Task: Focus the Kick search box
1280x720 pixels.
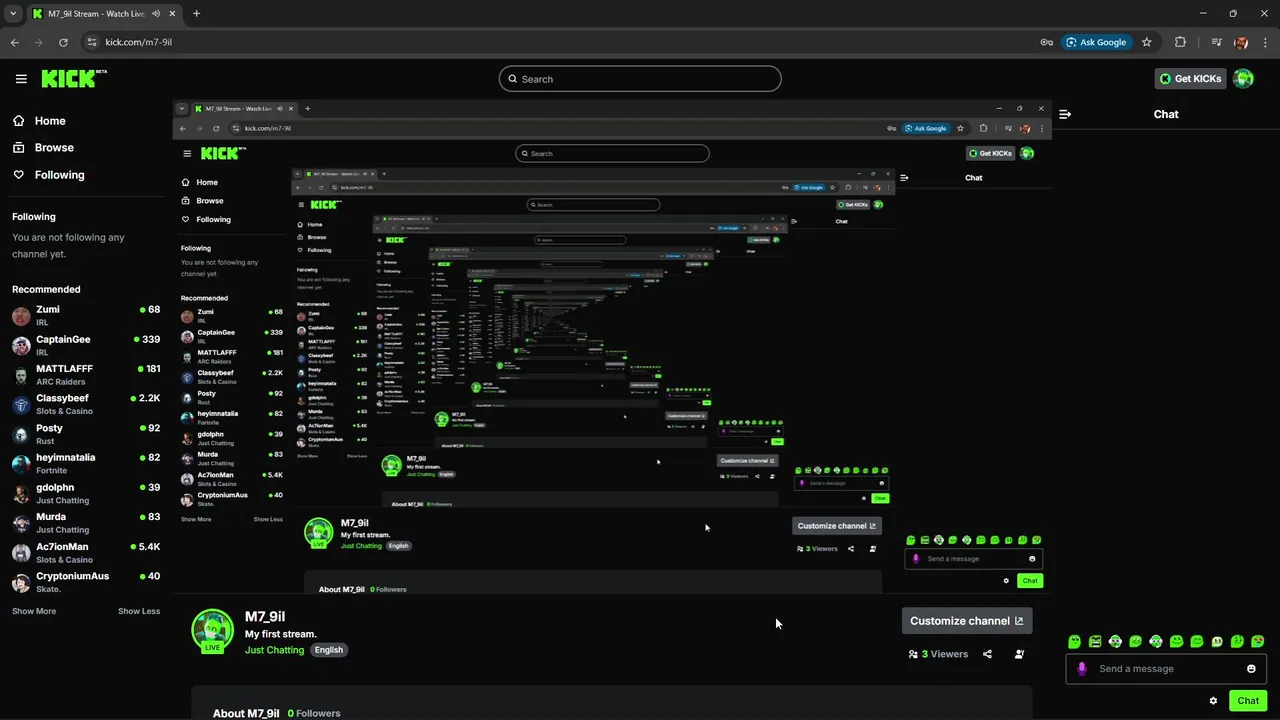Action: (640, 79)
